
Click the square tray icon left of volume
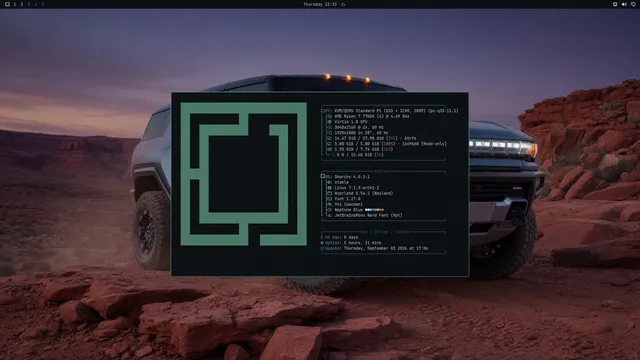click(x=615, y=4)
